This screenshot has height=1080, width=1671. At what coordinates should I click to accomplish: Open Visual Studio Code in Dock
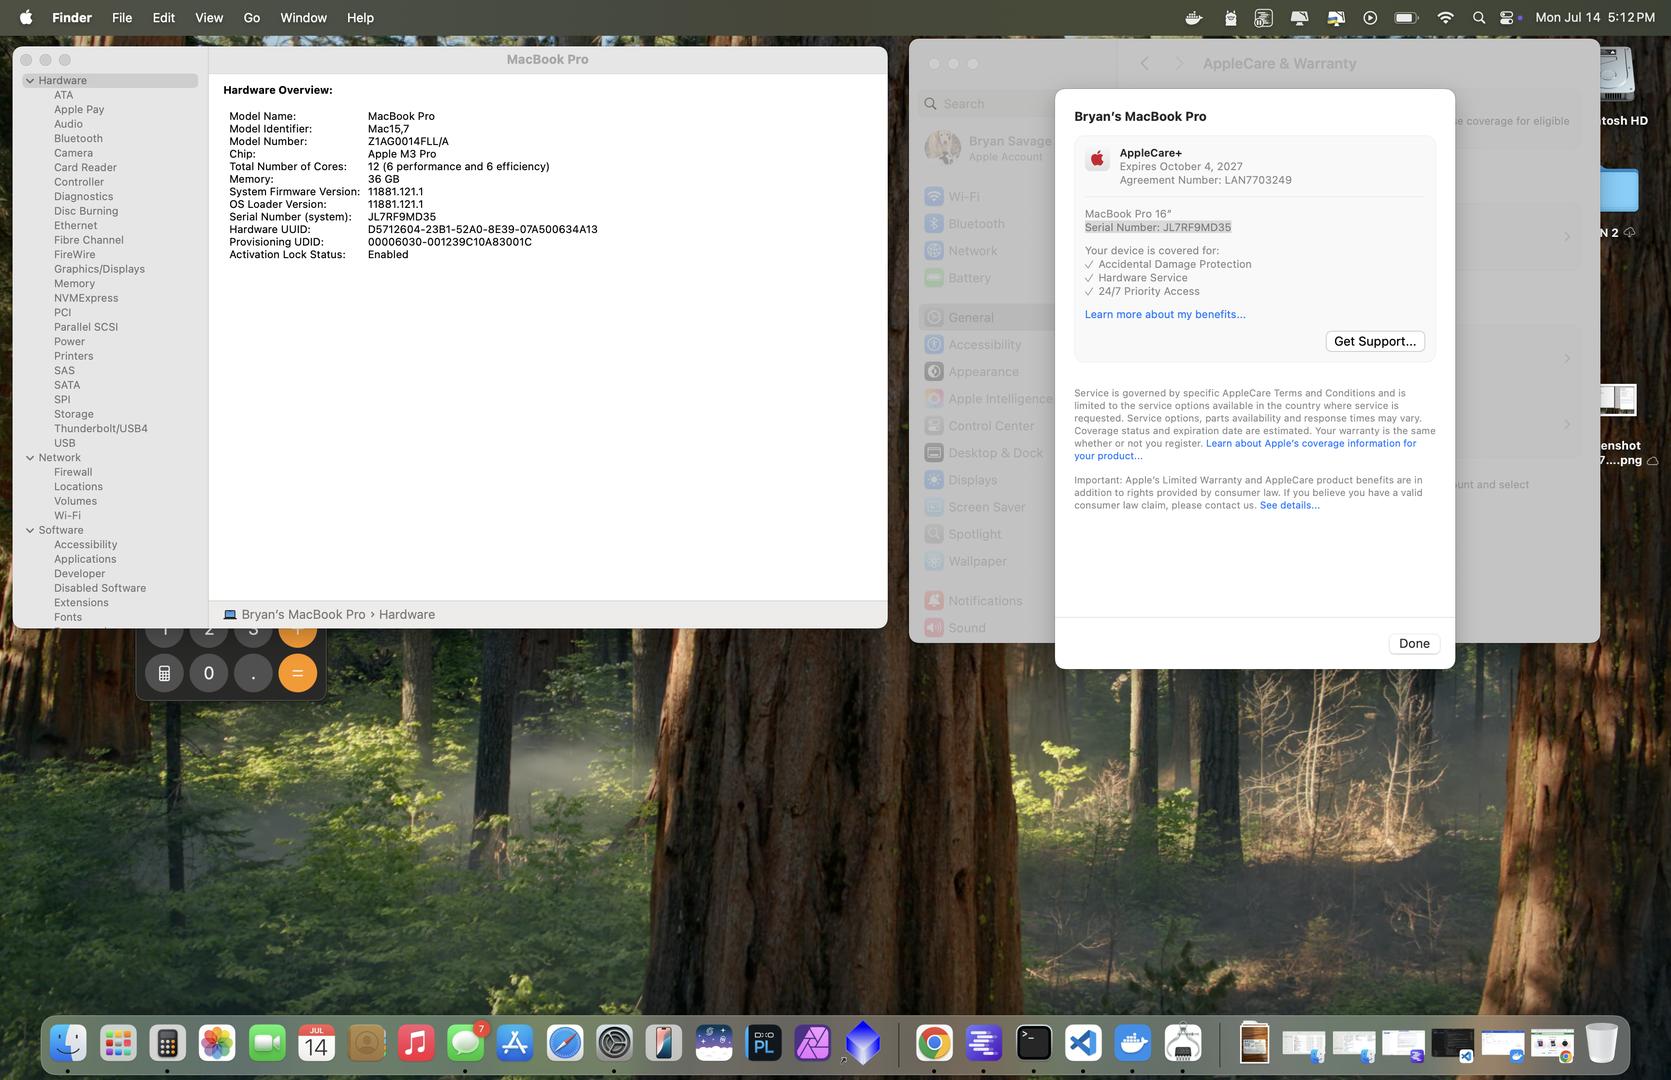click(1084, 1044)
